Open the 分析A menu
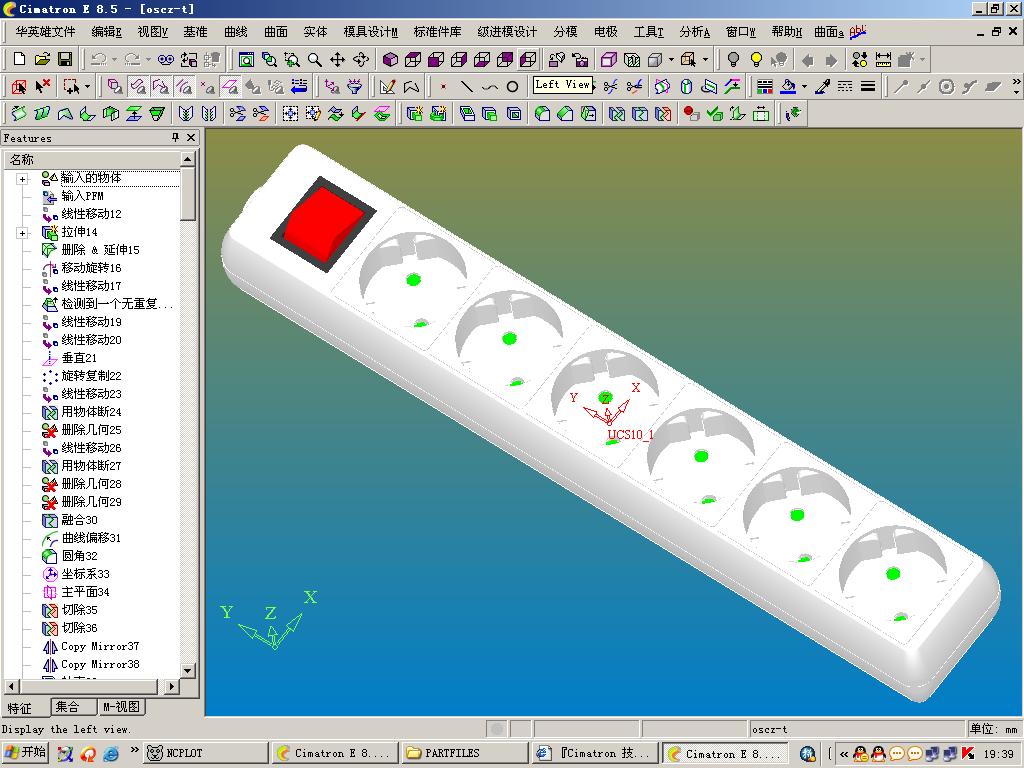Viewport: 1024px width, 768px height. [694, 31]
